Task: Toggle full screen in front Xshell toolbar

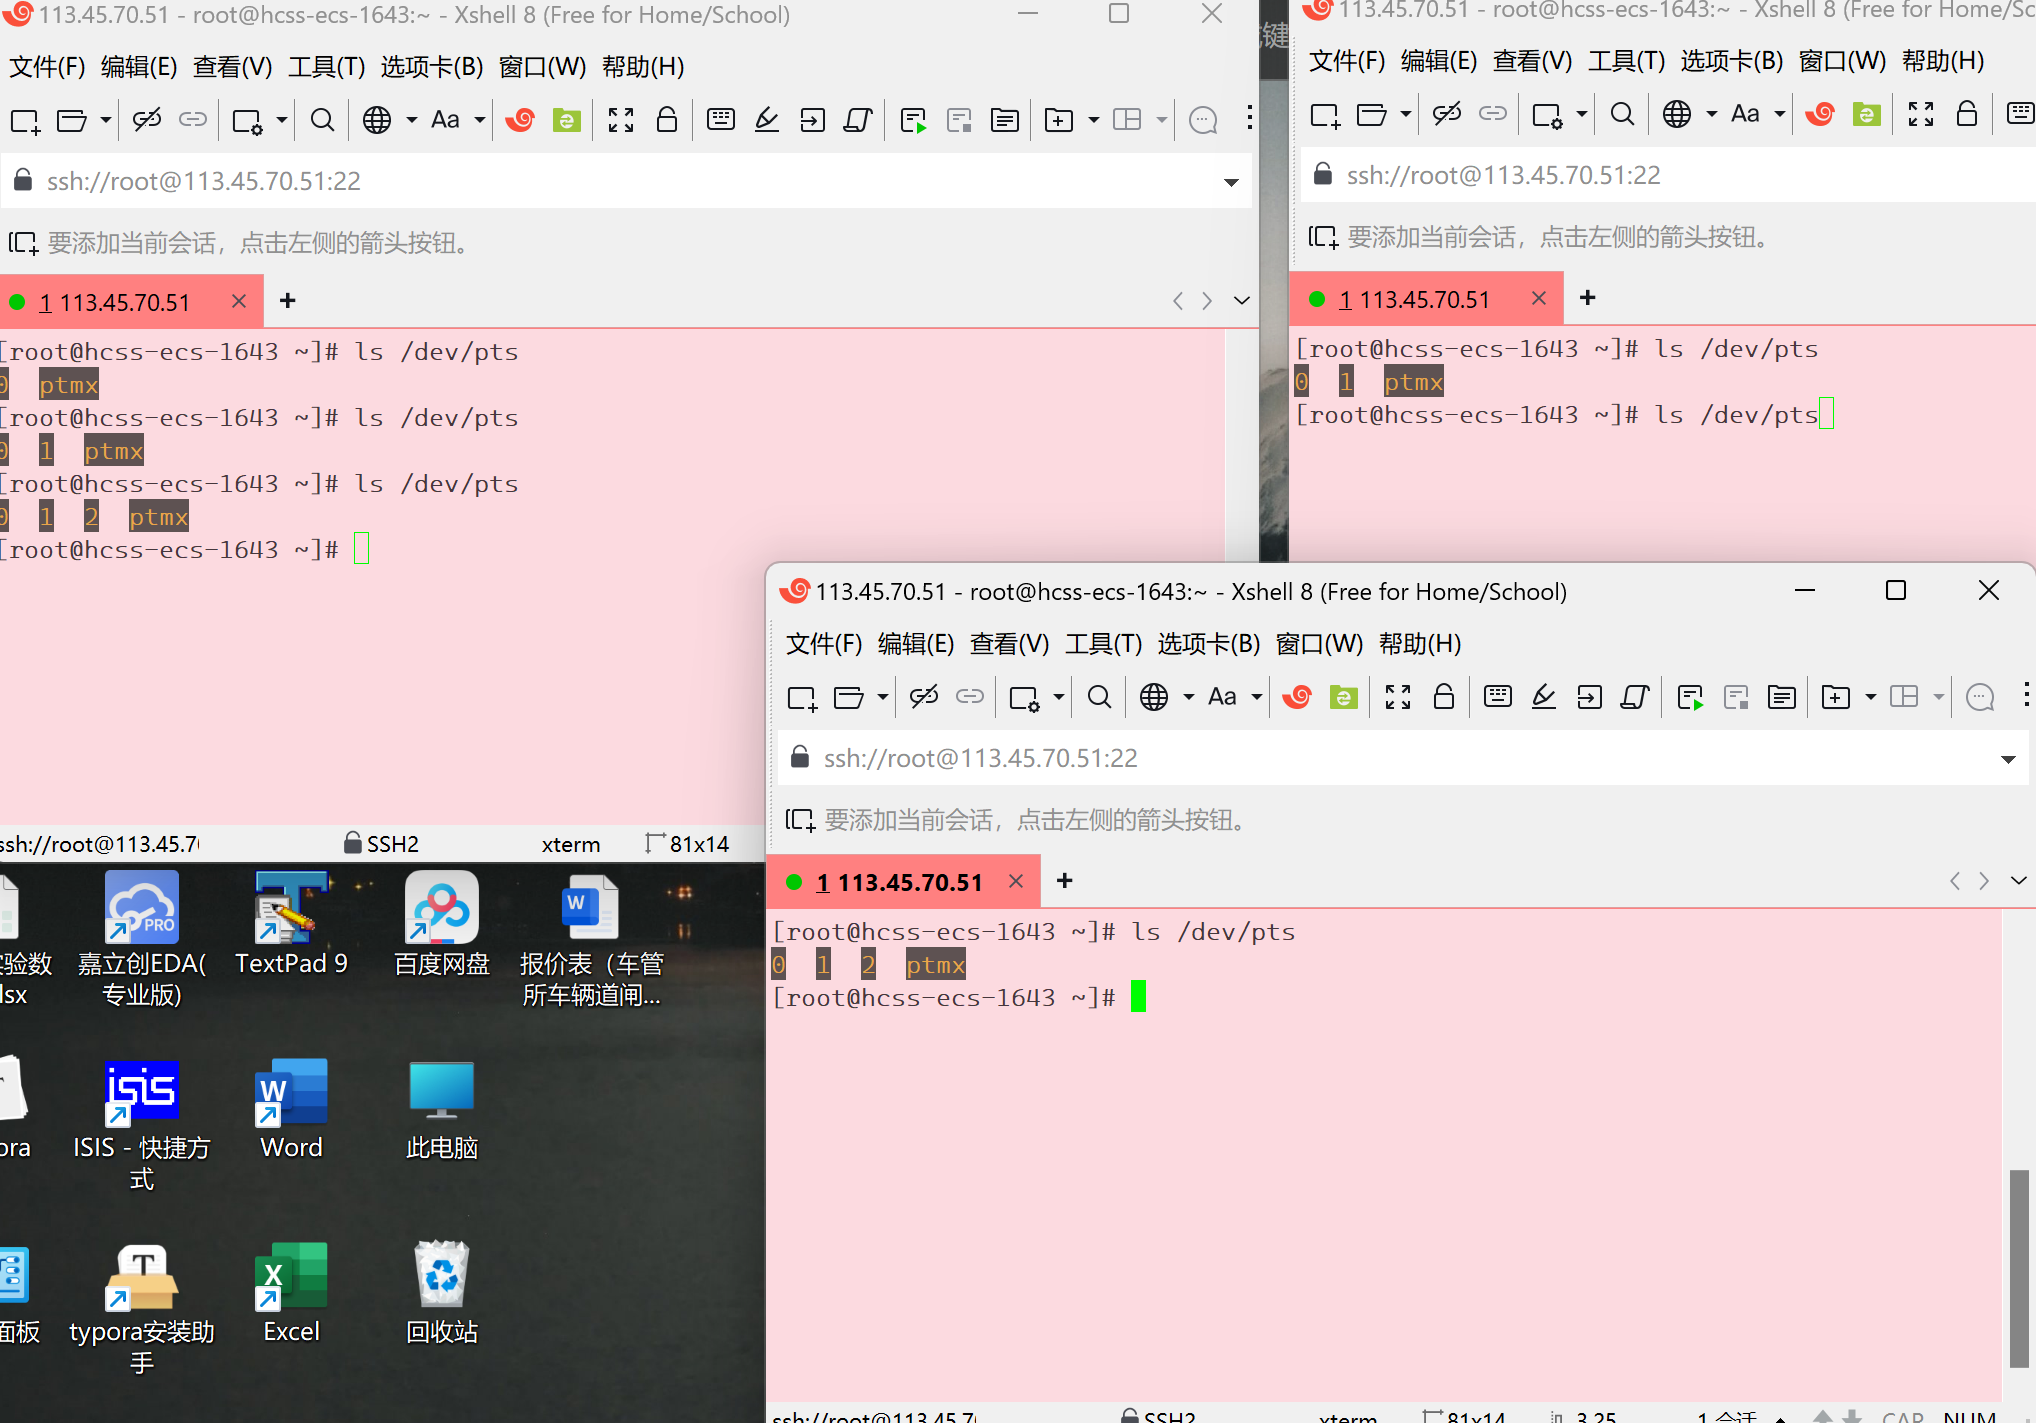Action: coord(1397,697)
